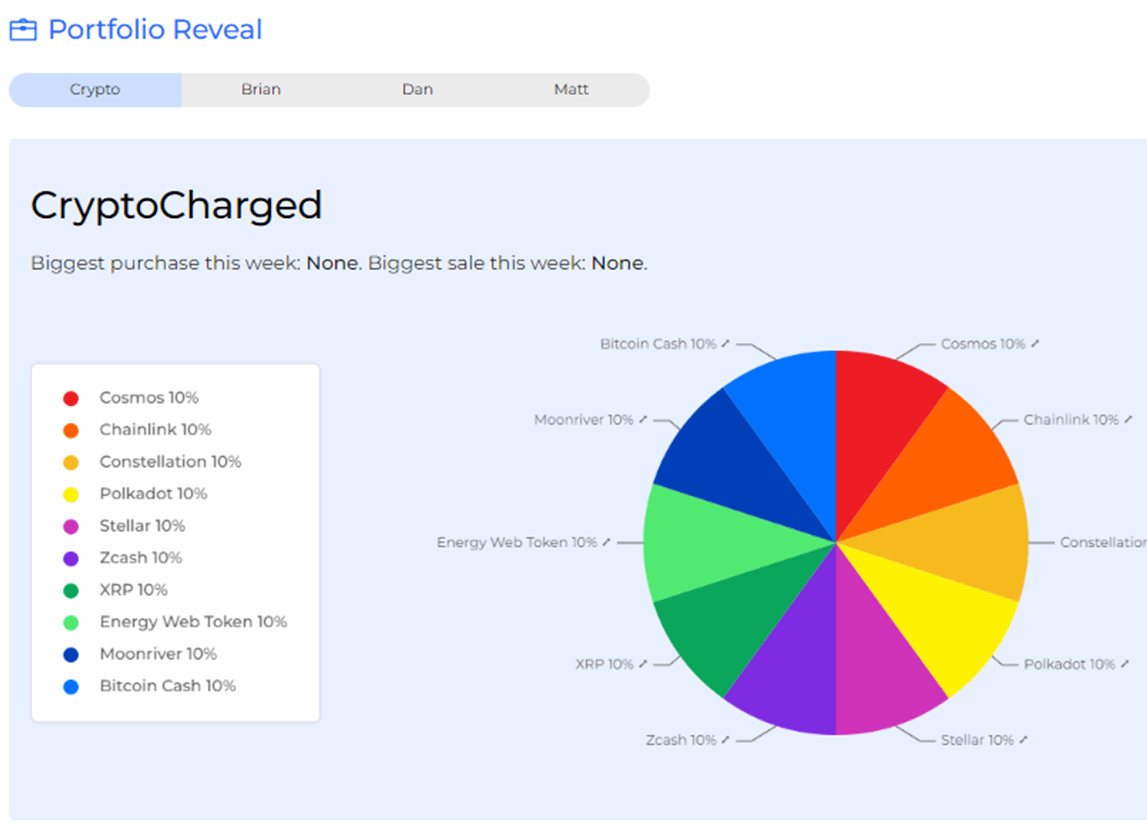Click the link arrow beside Stellar 10% label
Viewport: 1147px width, 836px height.
pos(1023,740)
